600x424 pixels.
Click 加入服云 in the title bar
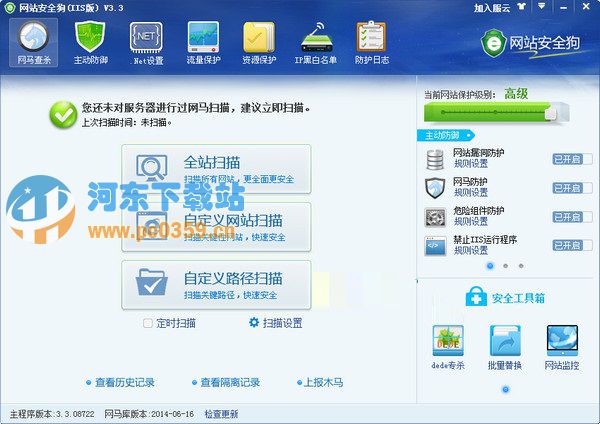pos(492,8)
